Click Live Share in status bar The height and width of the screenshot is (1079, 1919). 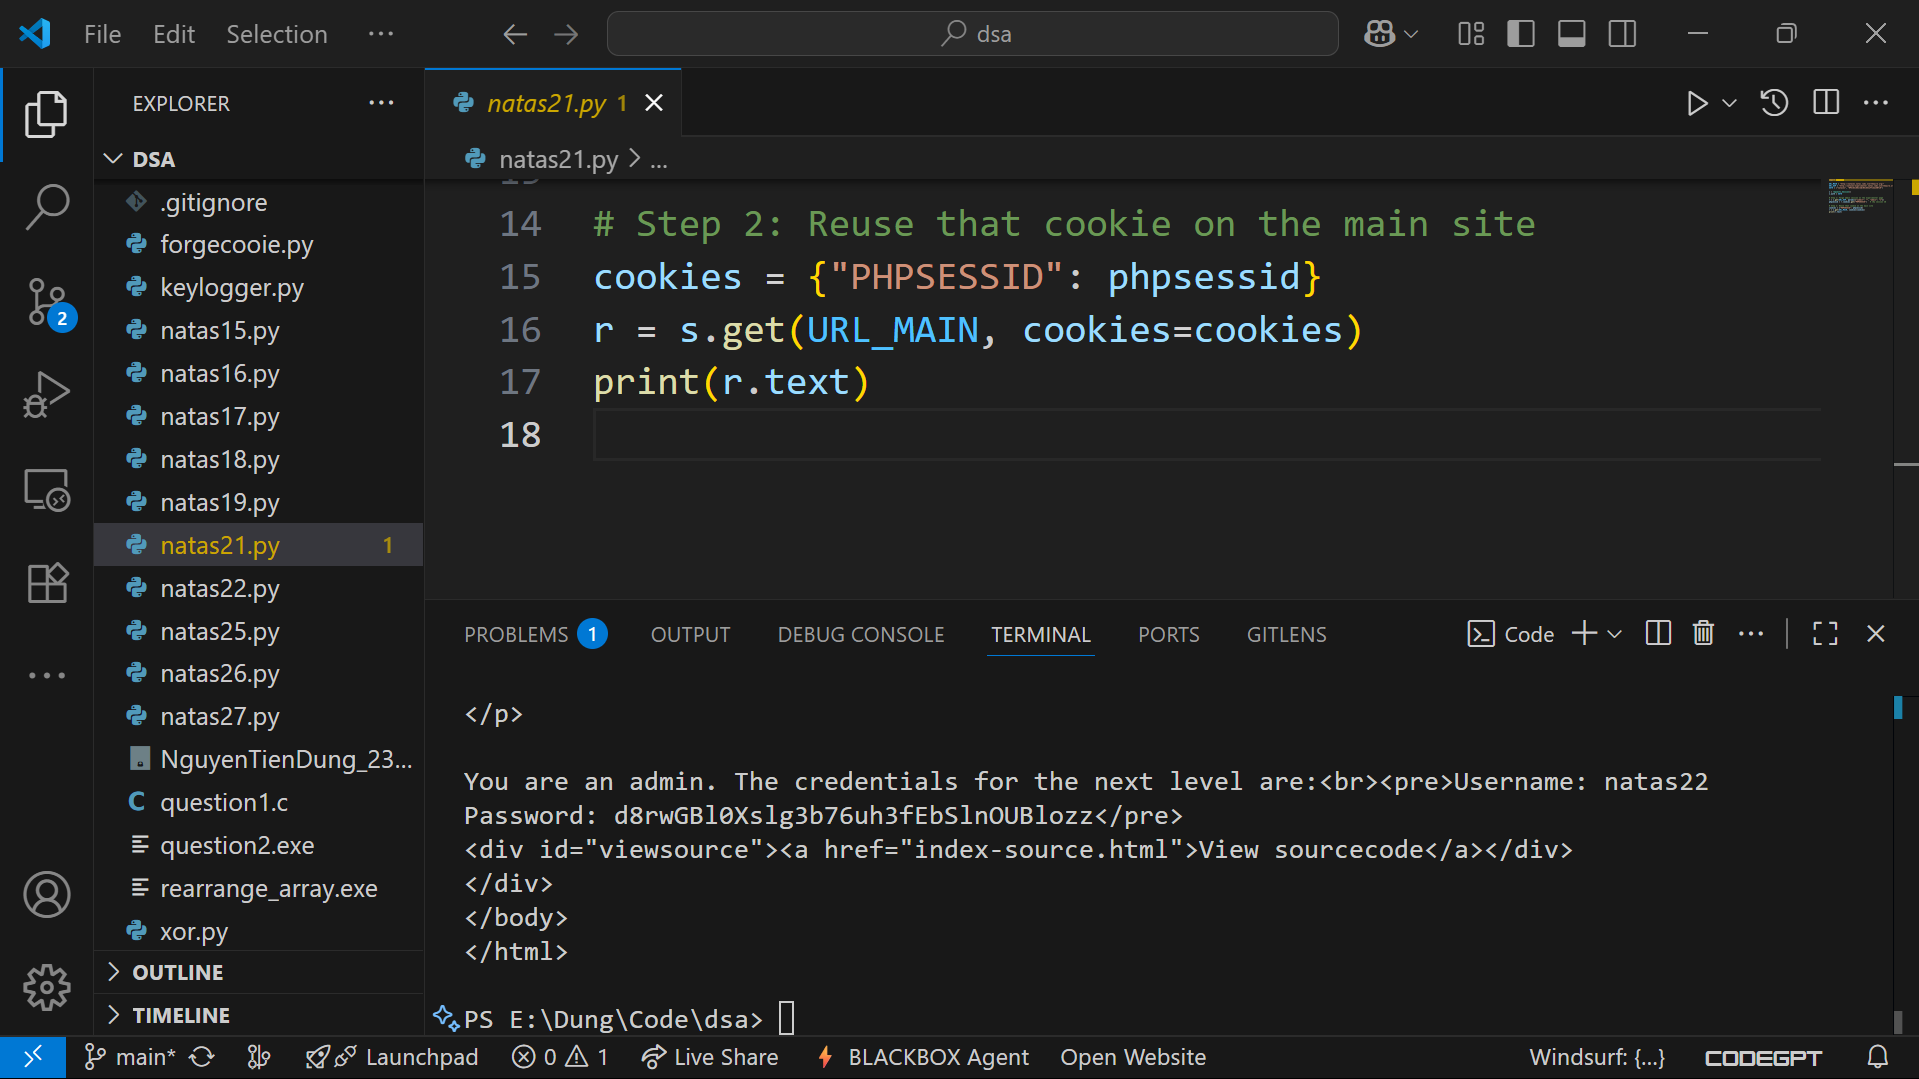(711, 1057)
